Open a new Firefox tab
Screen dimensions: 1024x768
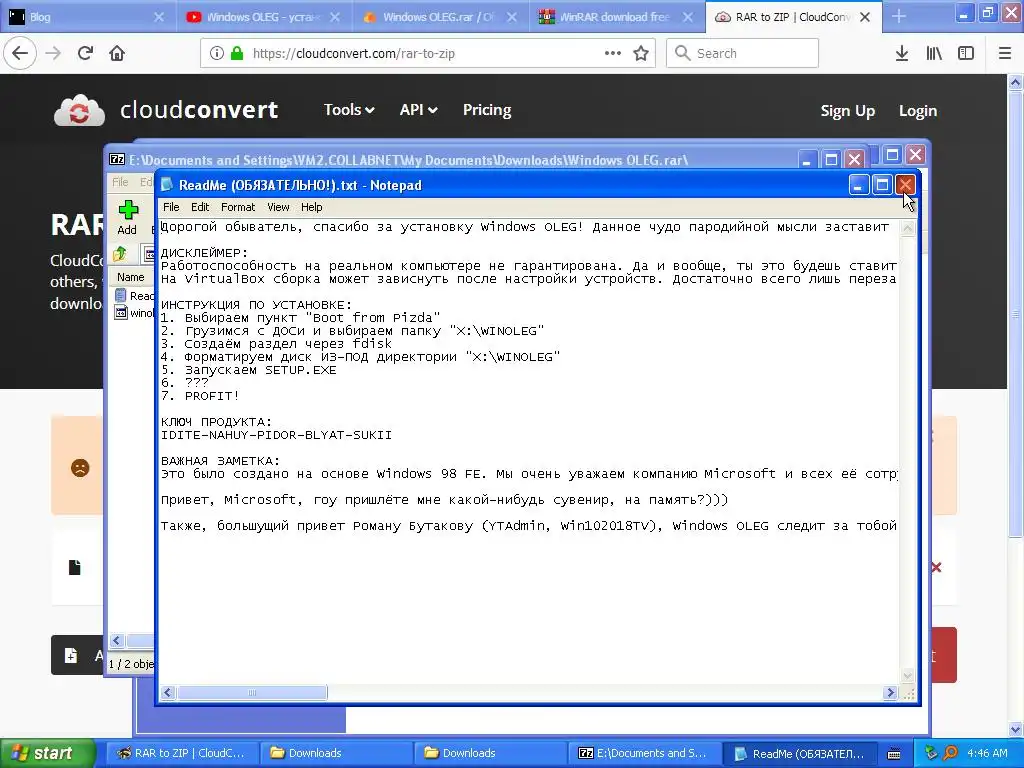pos(899,16)
